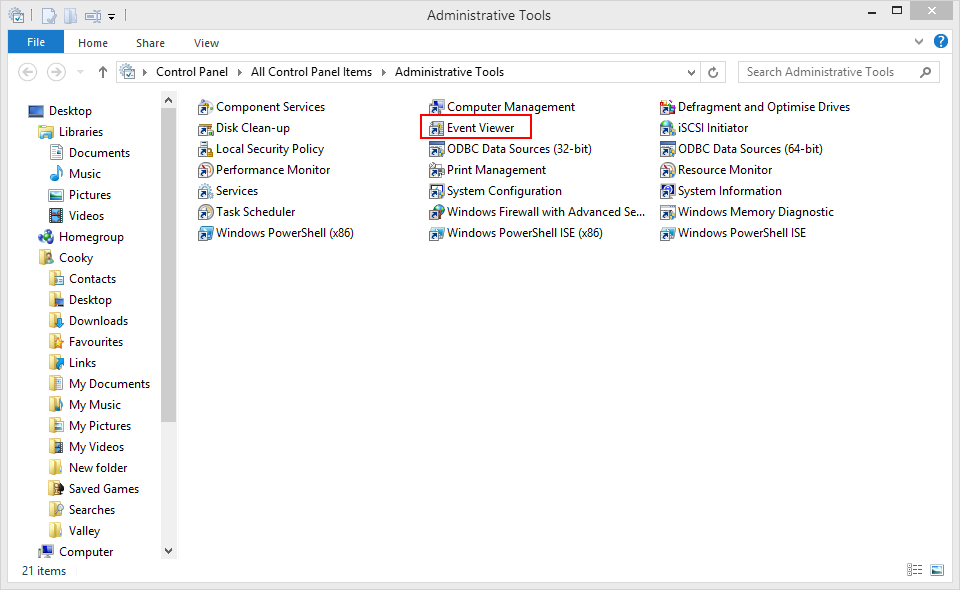Switch to details view in status bar
The image size is (960, 590).
click(914, 569)
